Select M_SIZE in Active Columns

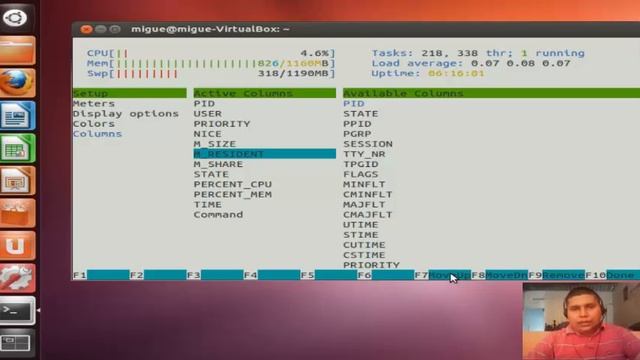tap(215, 144)
